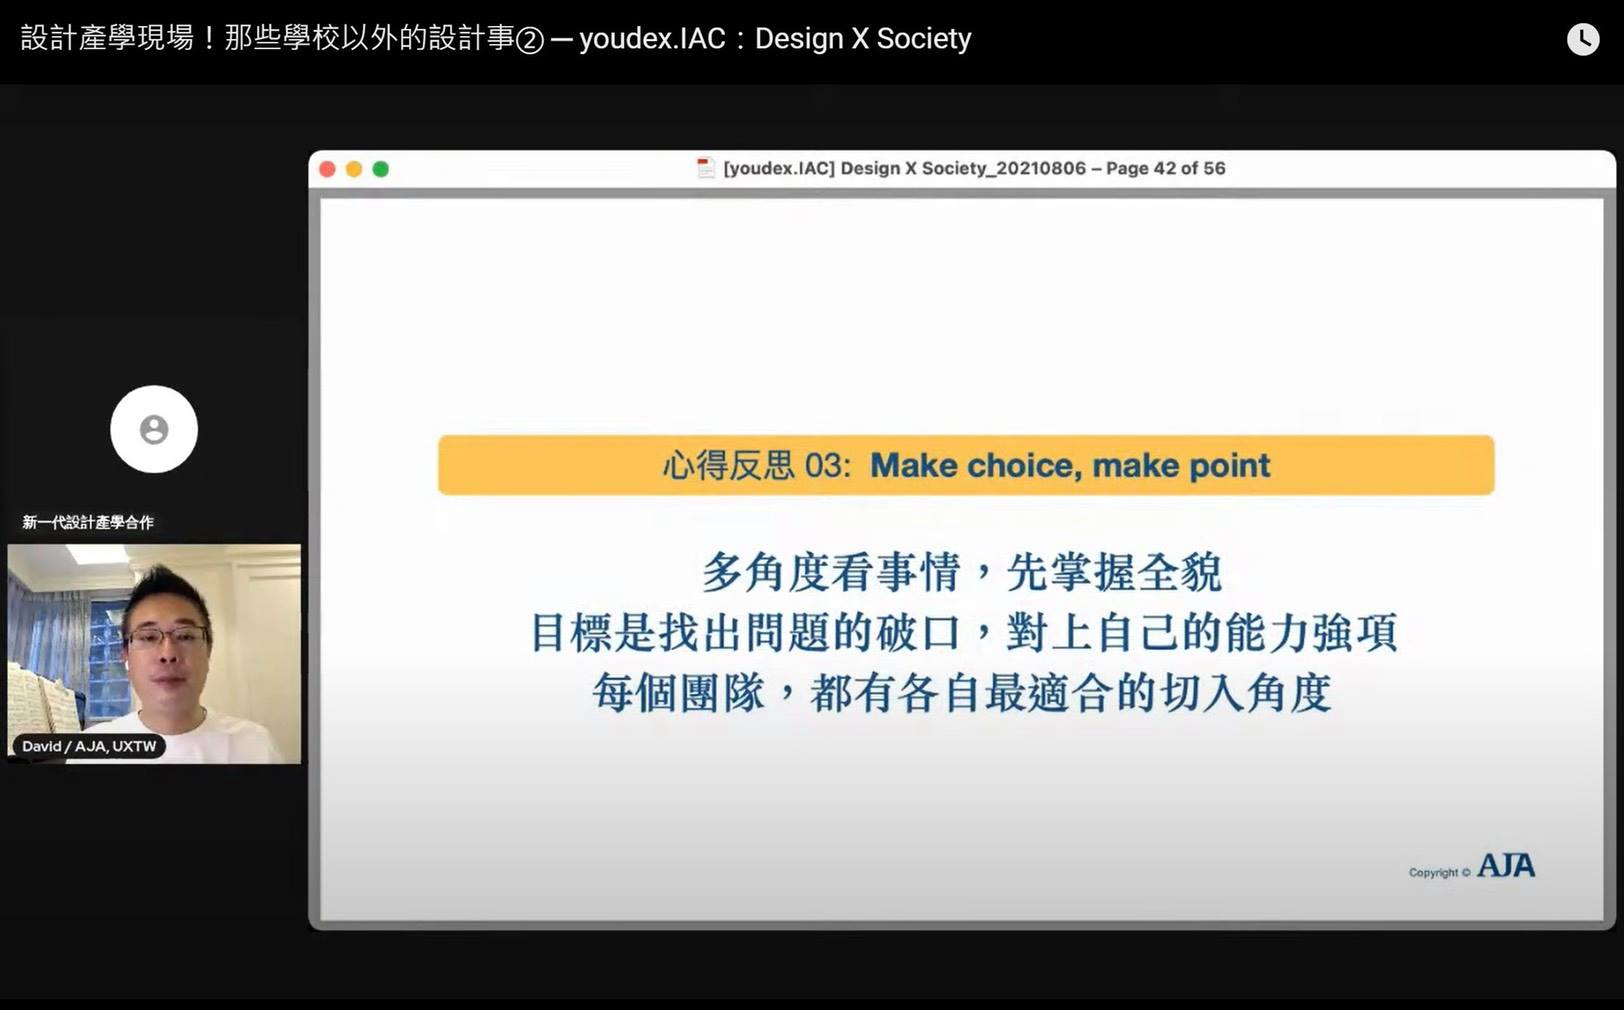The width and height of the screenshot is (1624, 1010).
Task: Click the '新一代設計產學合作' participant label
Action: (88, 522)
